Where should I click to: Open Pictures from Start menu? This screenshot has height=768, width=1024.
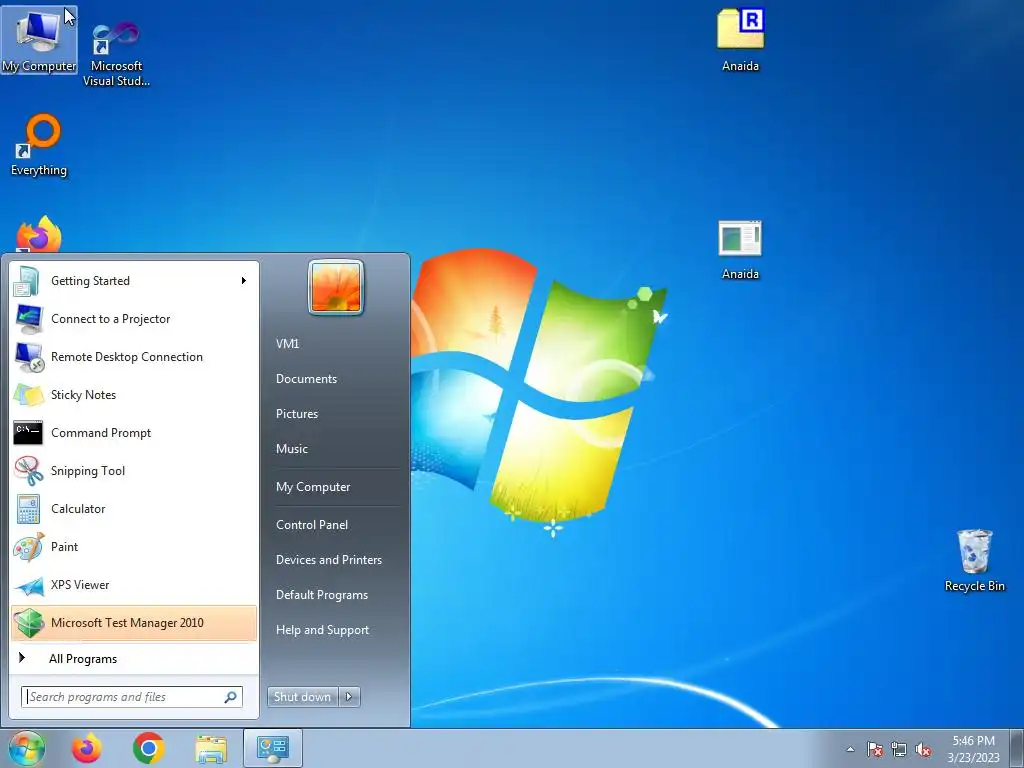point(297,414)
